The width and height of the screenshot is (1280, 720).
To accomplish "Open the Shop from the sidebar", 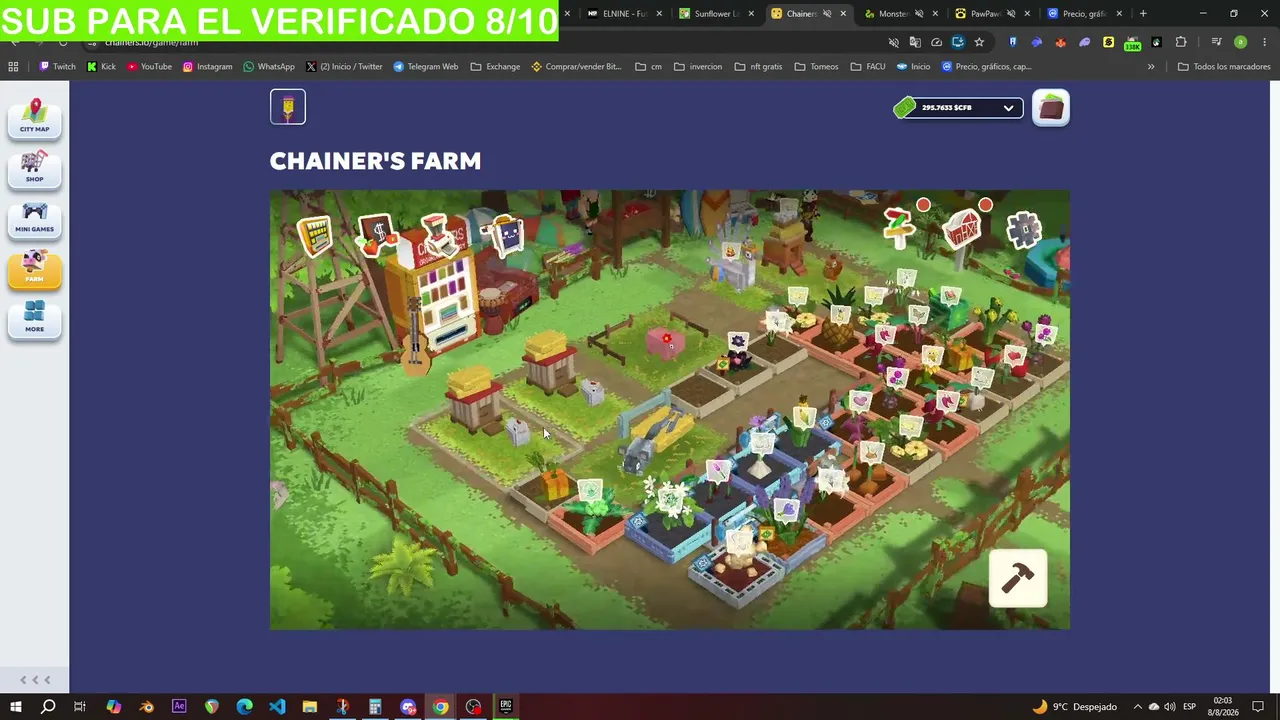I will click(35, 168).
